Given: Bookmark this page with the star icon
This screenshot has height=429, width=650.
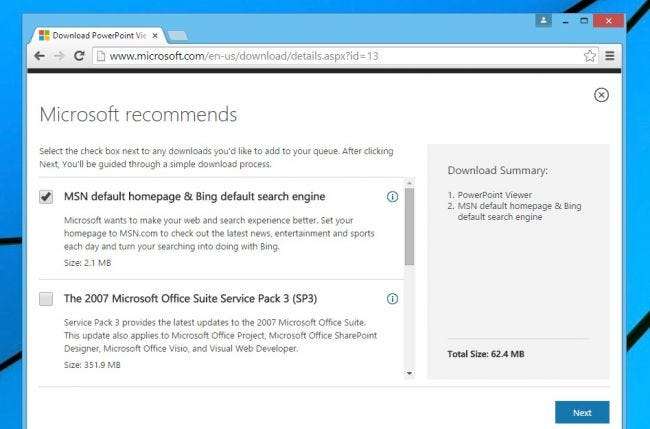Looking at the screenshot, I should pyautogui.click(x=590, y=56).
